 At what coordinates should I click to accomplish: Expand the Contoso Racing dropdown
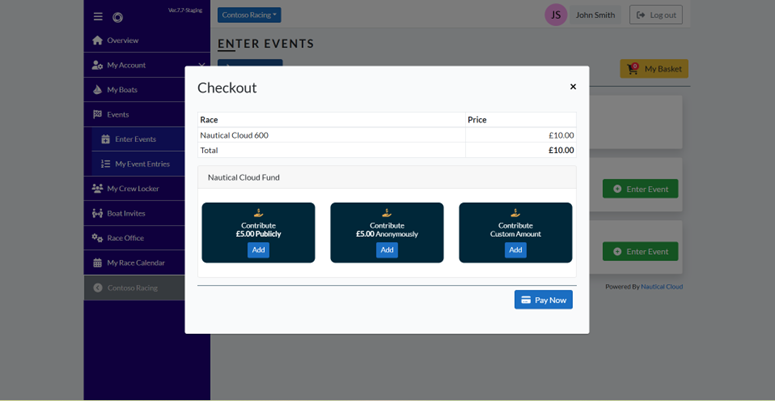pos(249,15)
